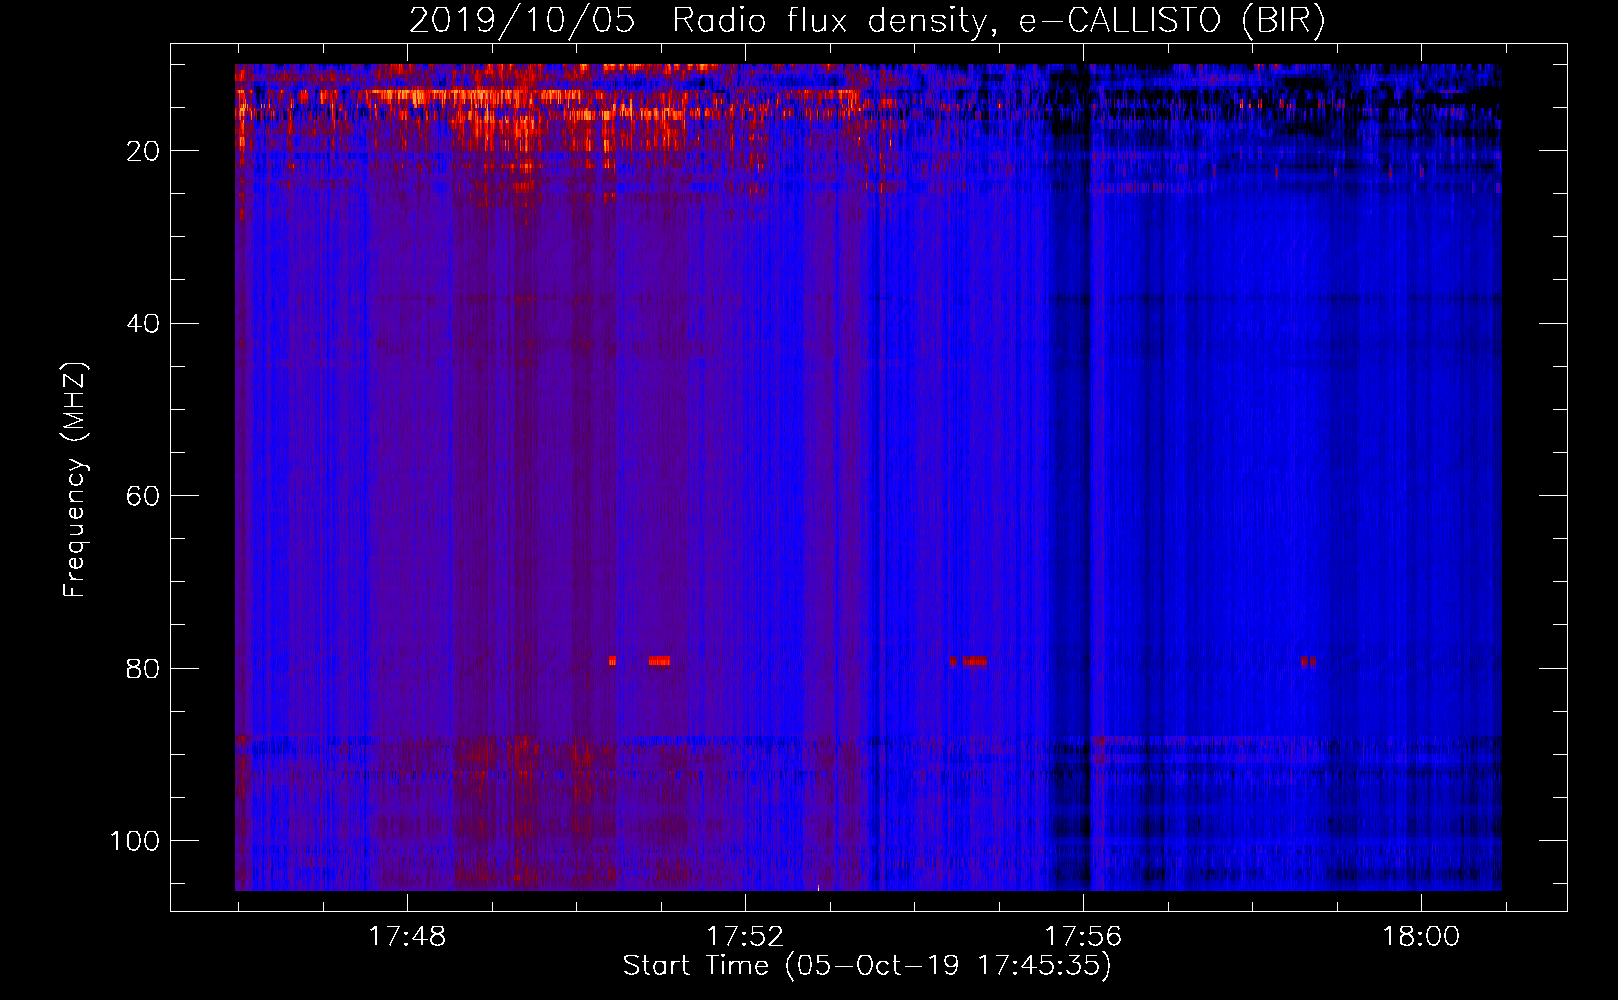
Task: Click the 'Start Time (05-Oct-19 17:45:35)' label
Action: click(x=867, y=966)
